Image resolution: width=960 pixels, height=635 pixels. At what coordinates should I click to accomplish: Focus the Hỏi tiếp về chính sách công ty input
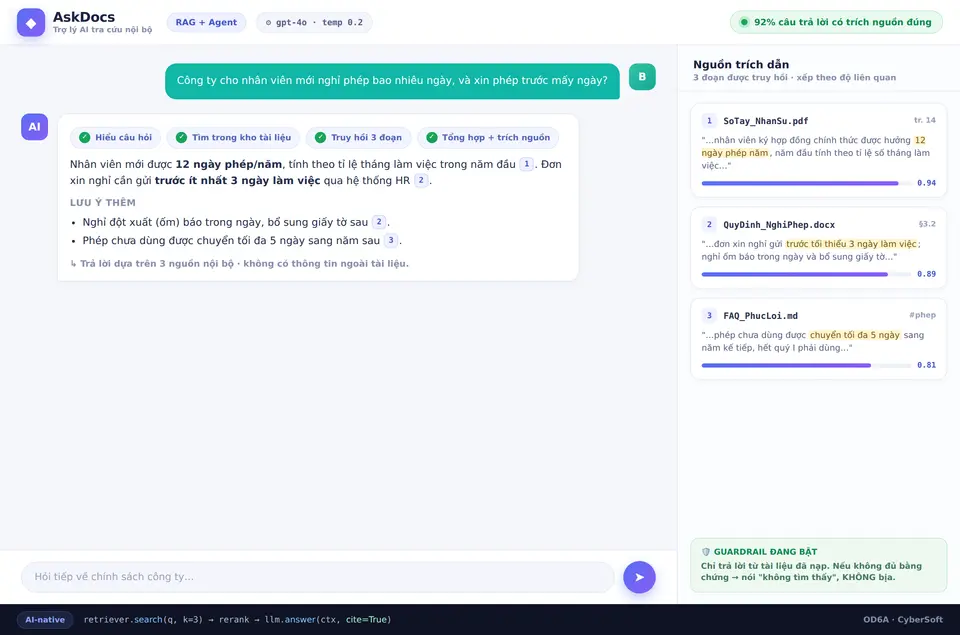[318, 577]
